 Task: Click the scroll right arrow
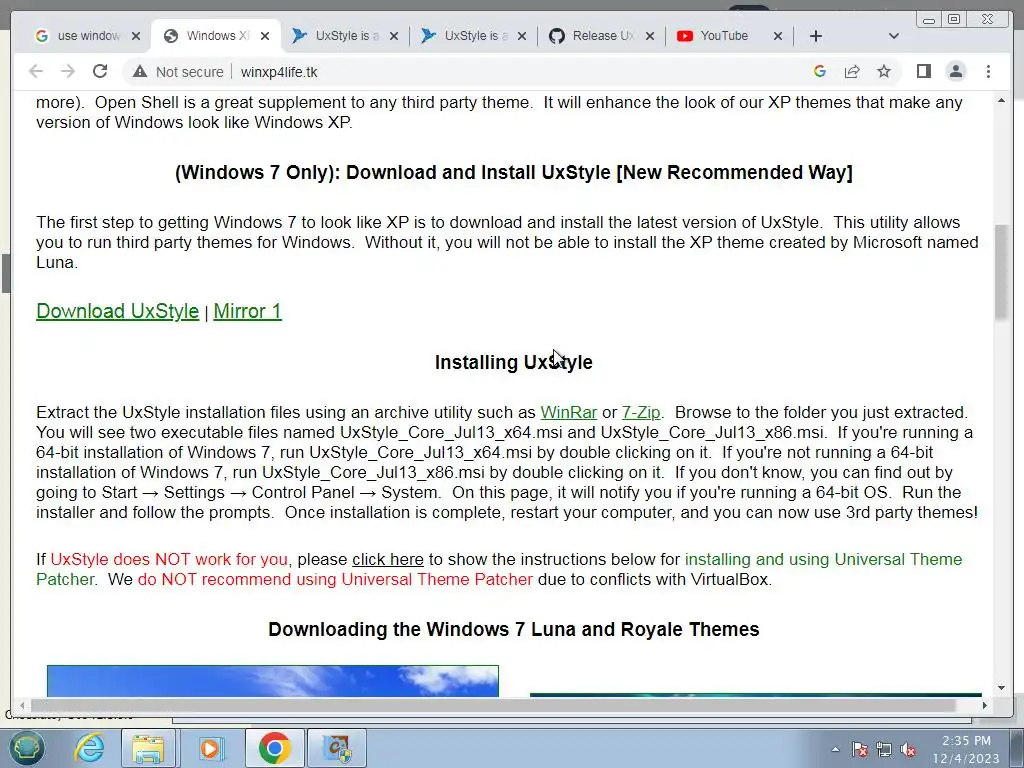coord(985,705)
